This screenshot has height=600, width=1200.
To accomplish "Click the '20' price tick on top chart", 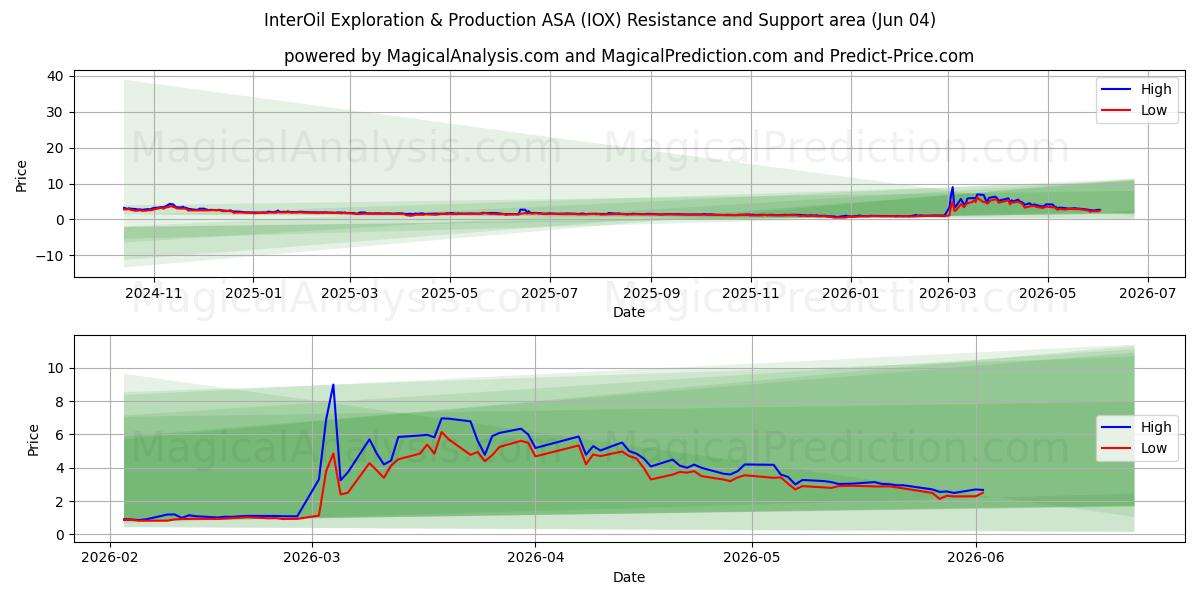I will point(56,148).
